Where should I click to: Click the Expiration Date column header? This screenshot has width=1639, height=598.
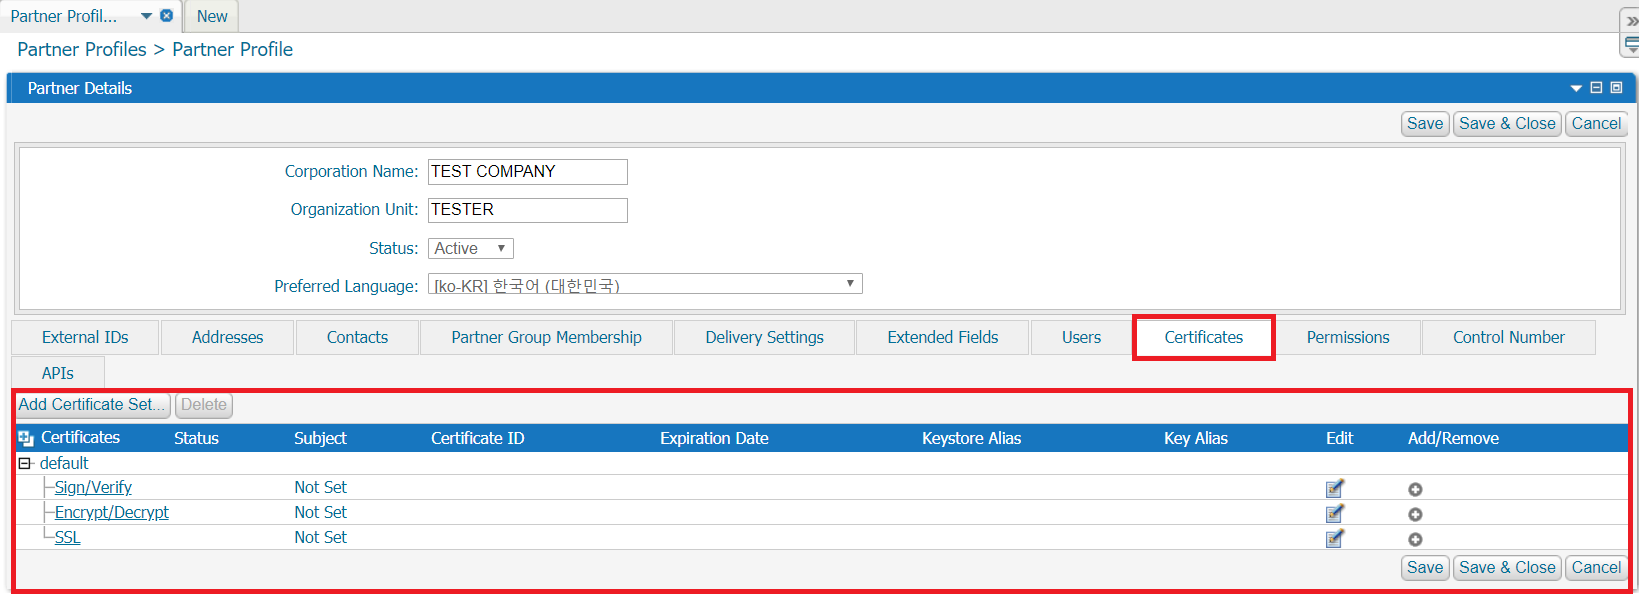click(x=714, y=439)
